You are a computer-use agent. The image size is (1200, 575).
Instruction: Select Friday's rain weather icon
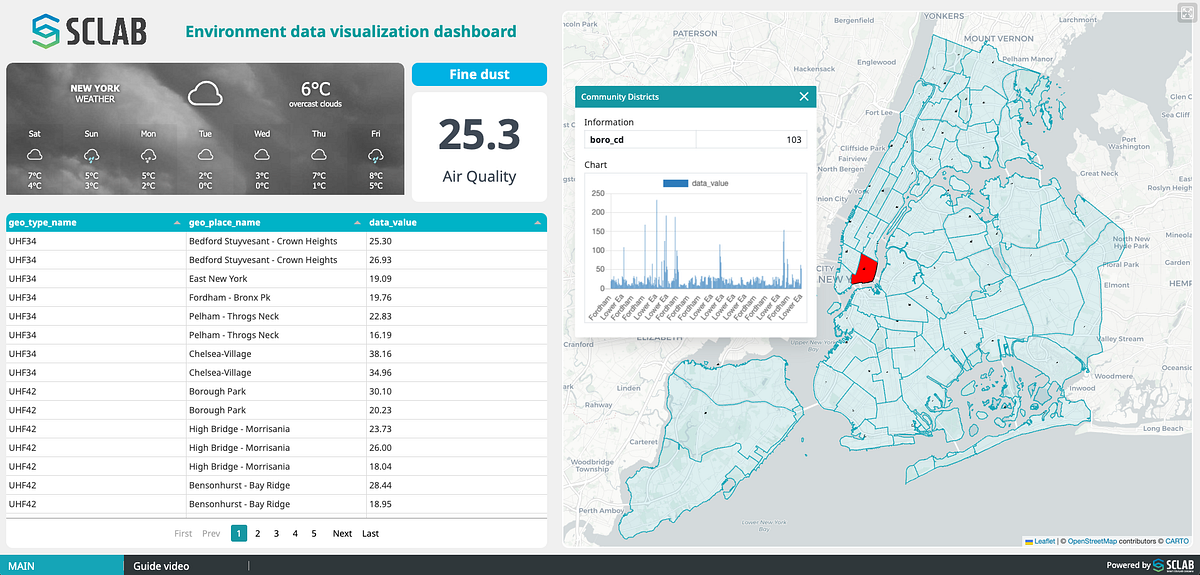pos(376,155)
